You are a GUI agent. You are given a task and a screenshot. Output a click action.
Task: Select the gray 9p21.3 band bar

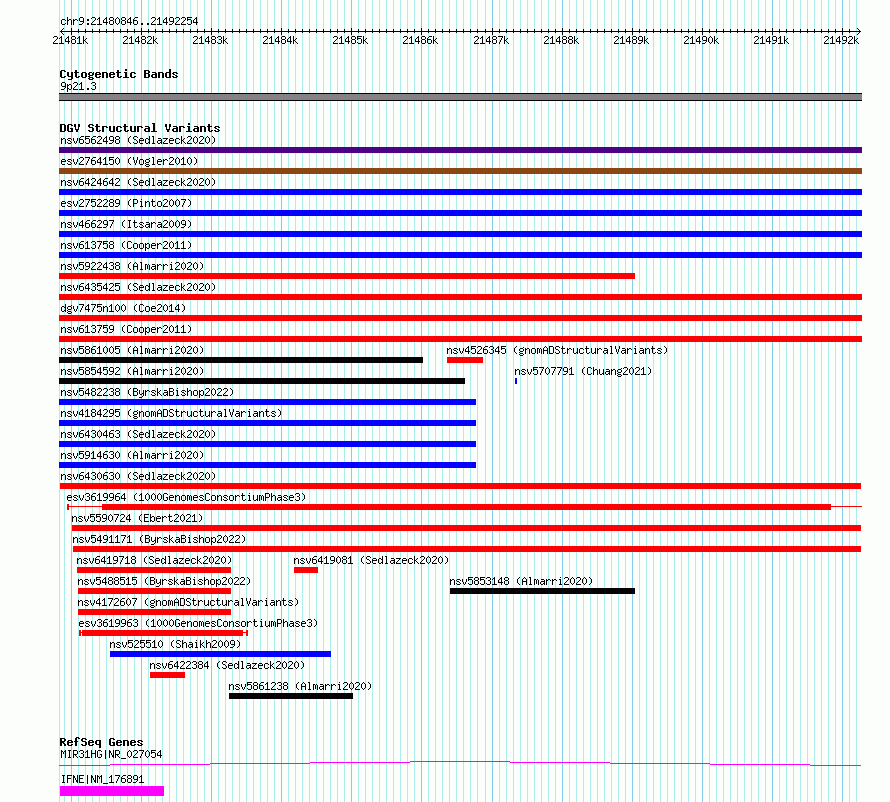pos(460,97)
